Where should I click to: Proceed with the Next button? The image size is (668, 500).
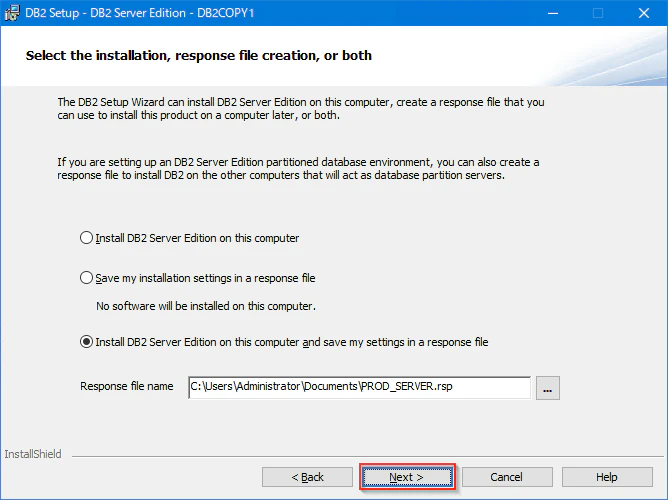tap(407, 477)
